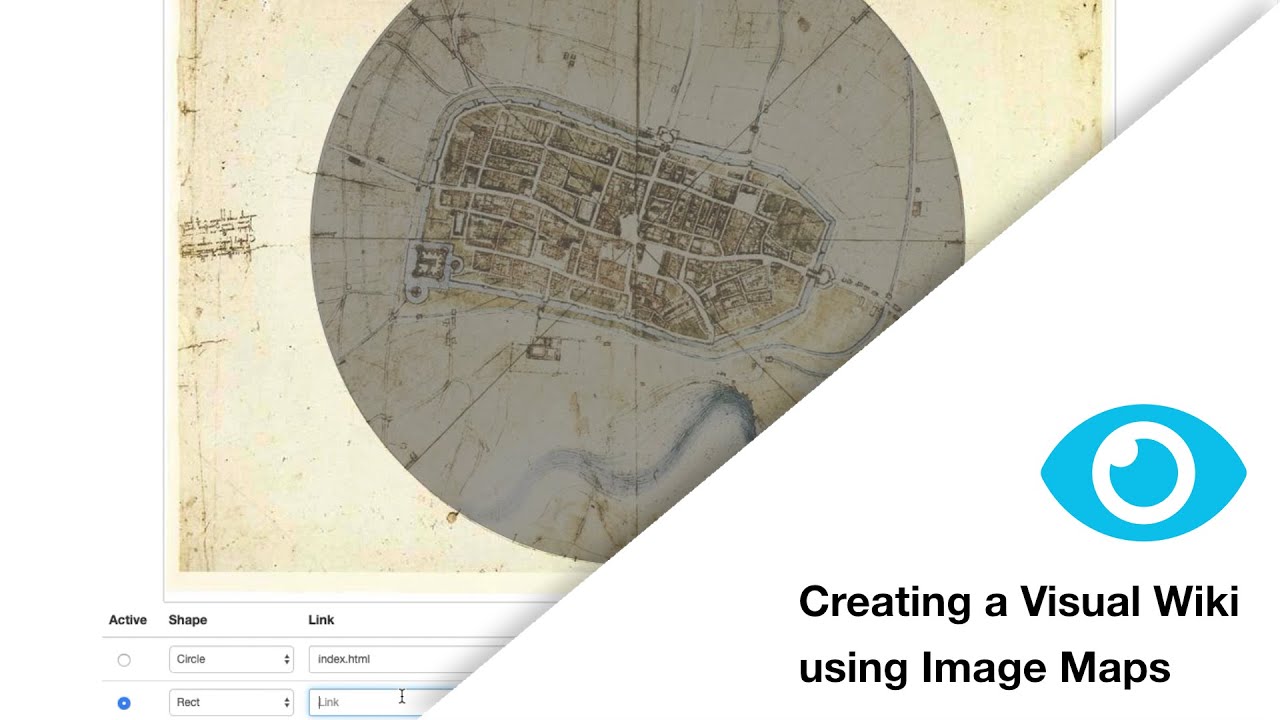Click the 'Creating a Visual Wiki' title text
The height and width of the screenshot is (720, 1280).
coord(1019,602)
